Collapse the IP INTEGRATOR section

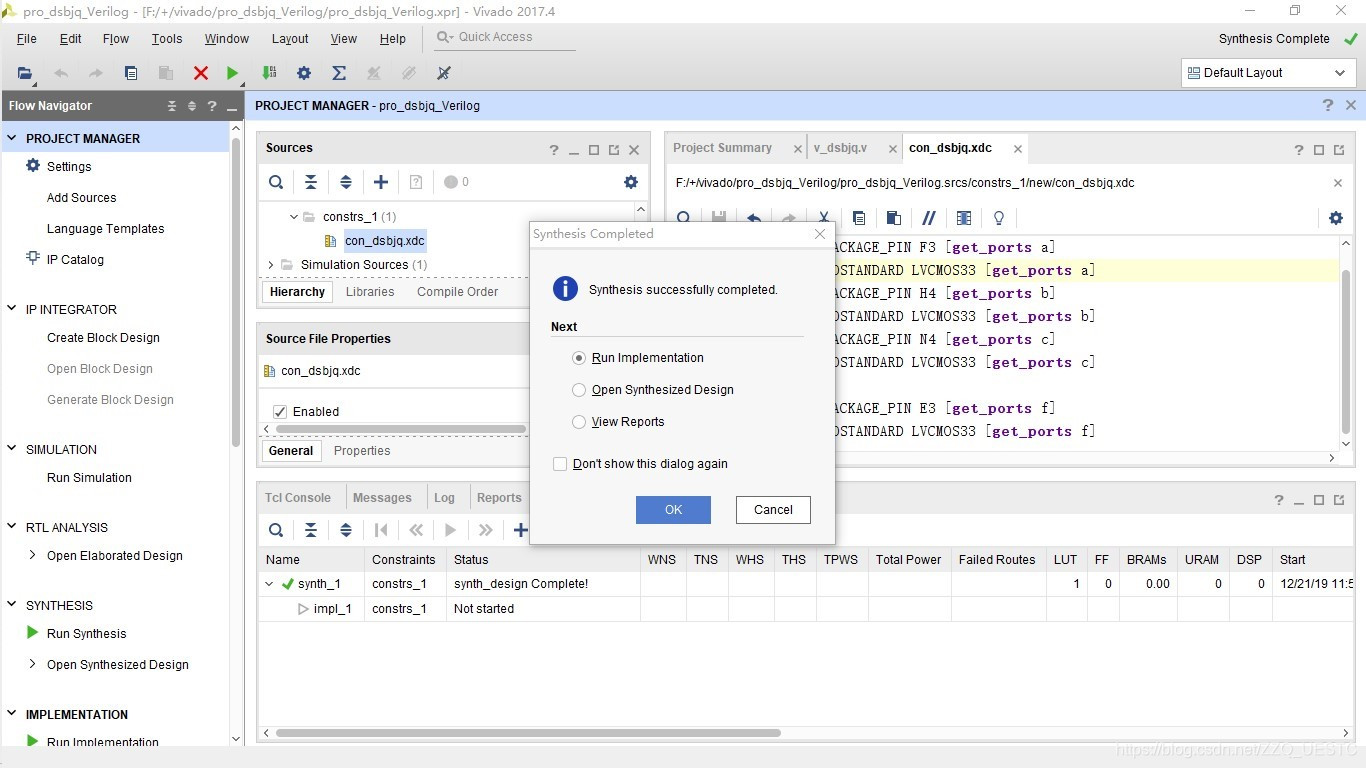click(x=12, y=309)
